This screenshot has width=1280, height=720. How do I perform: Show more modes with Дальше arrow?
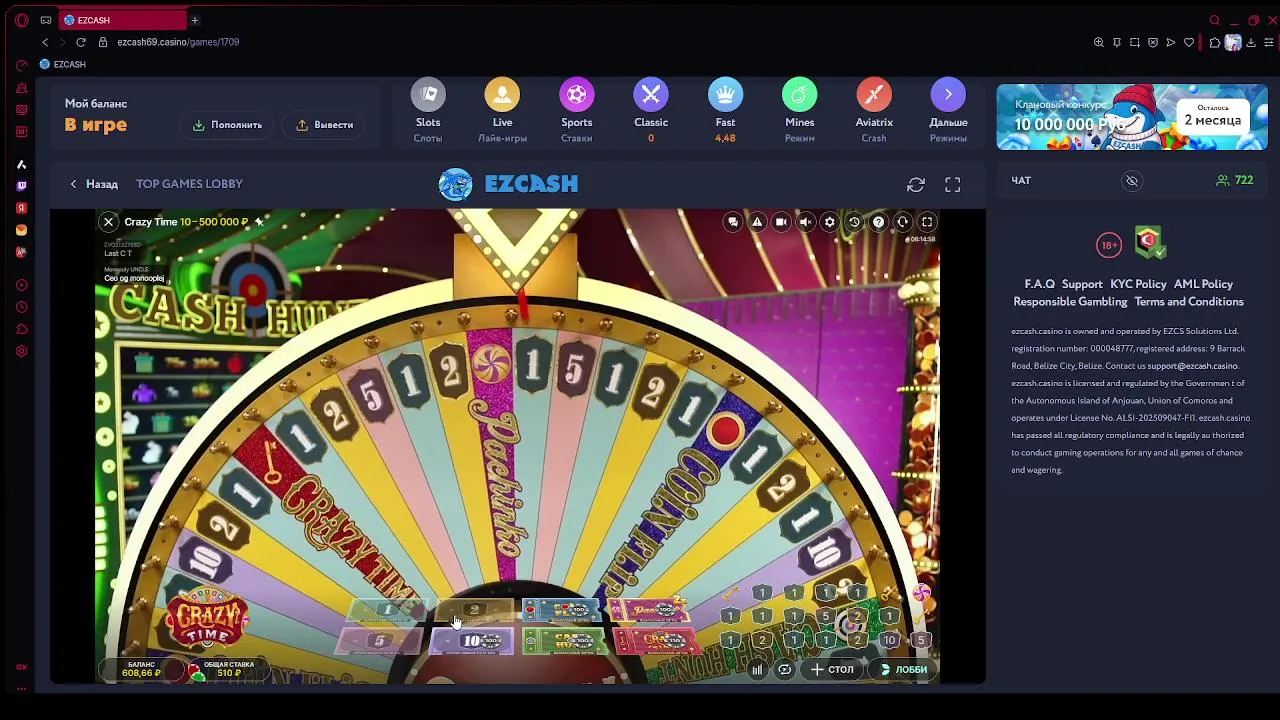pos(948,110)
